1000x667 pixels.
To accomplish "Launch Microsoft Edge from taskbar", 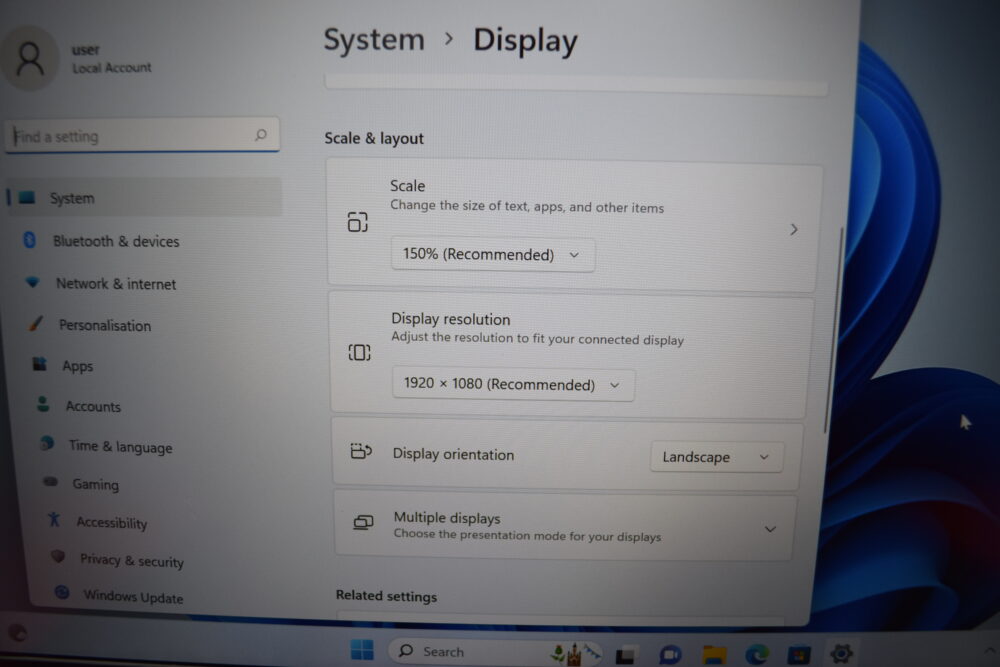I will click(x=757, y=654).
